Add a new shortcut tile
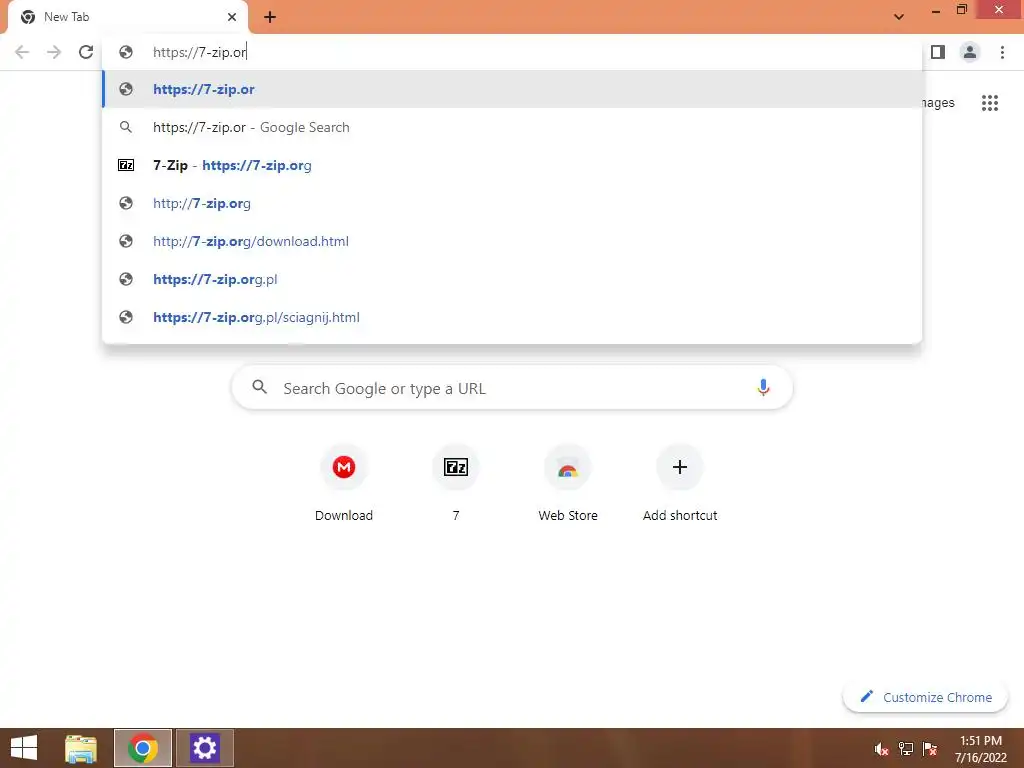 680,483
